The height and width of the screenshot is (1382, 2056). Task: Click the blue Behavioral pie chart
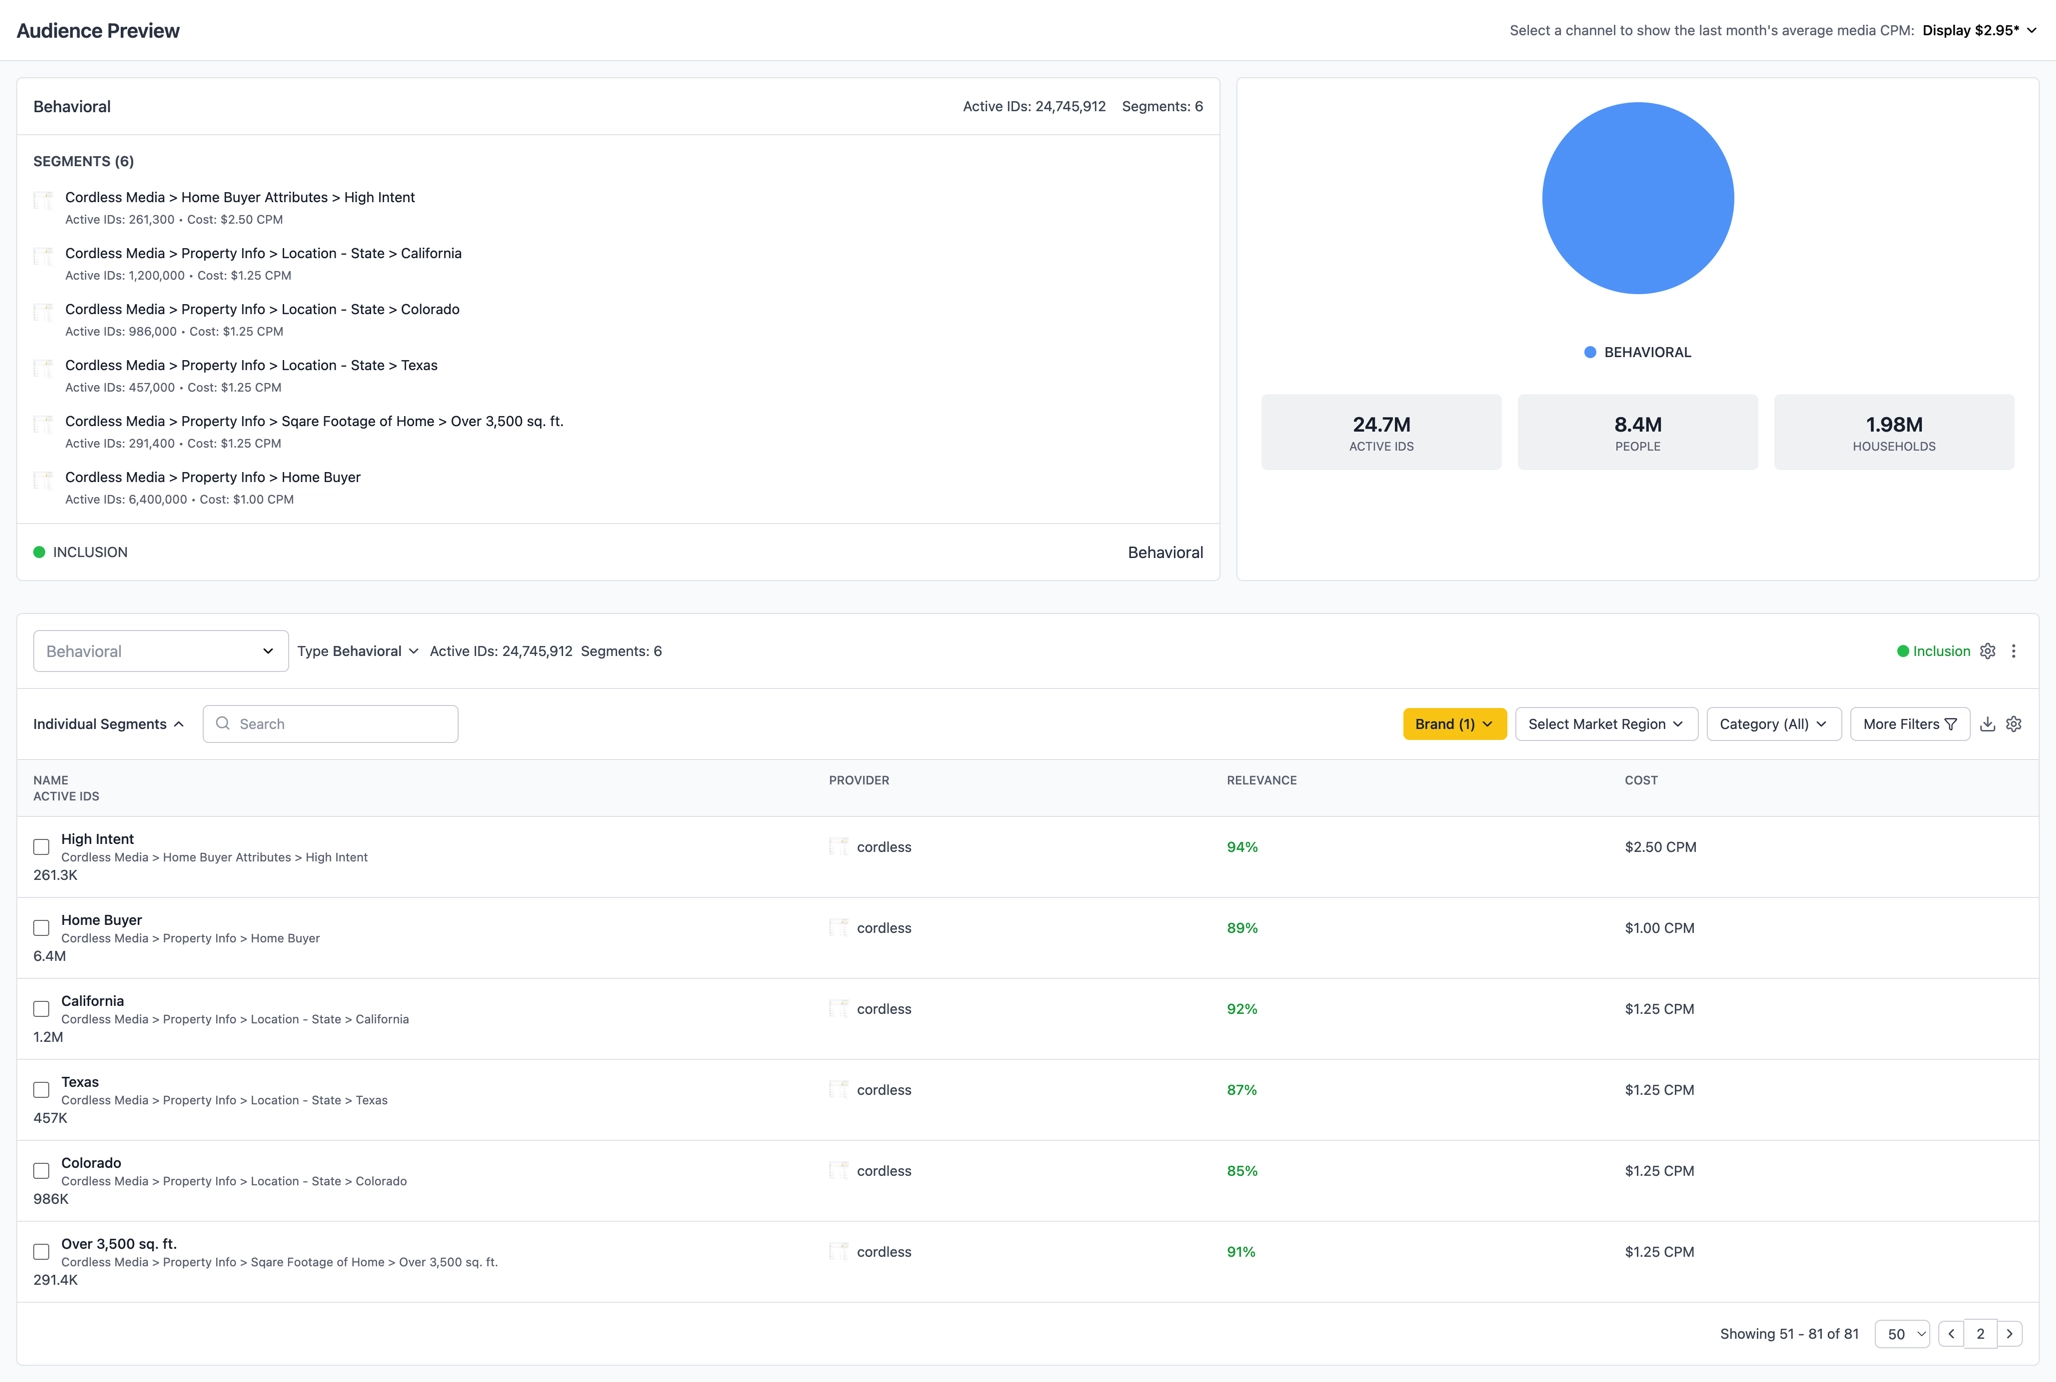pos(1637,198)
